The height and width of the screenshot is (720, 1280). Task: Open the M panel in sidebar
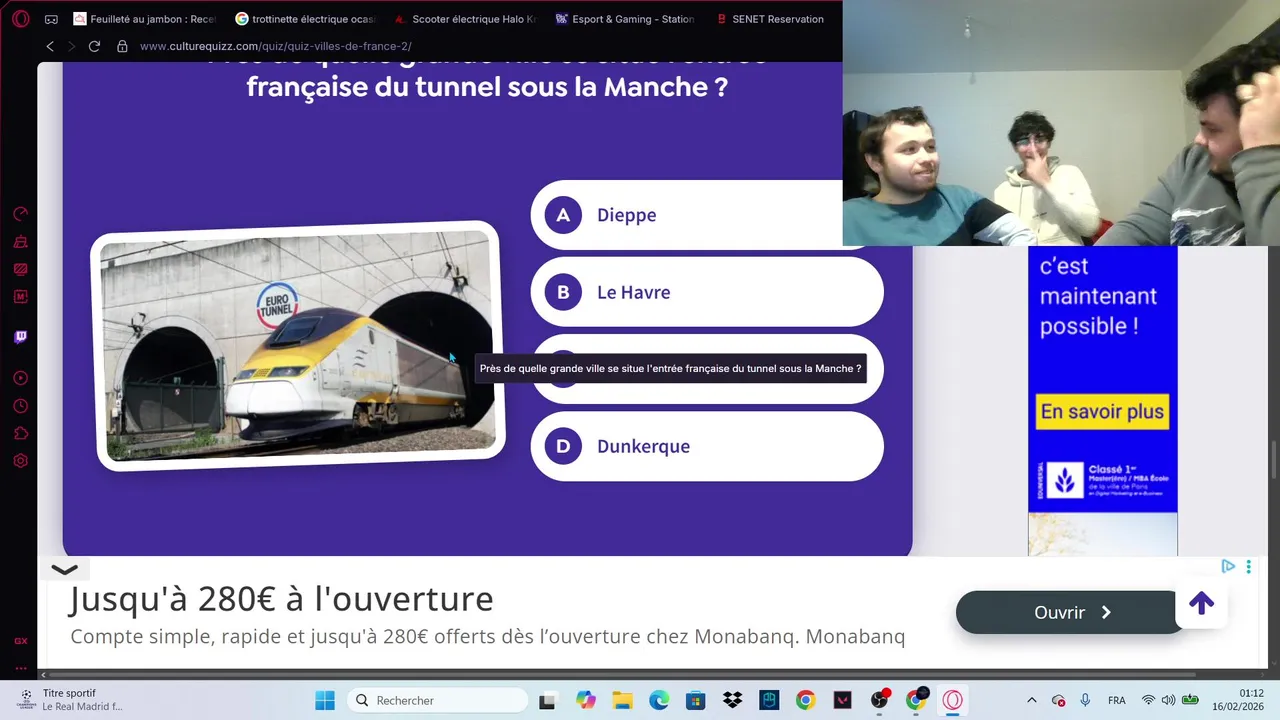pos(20,297)
